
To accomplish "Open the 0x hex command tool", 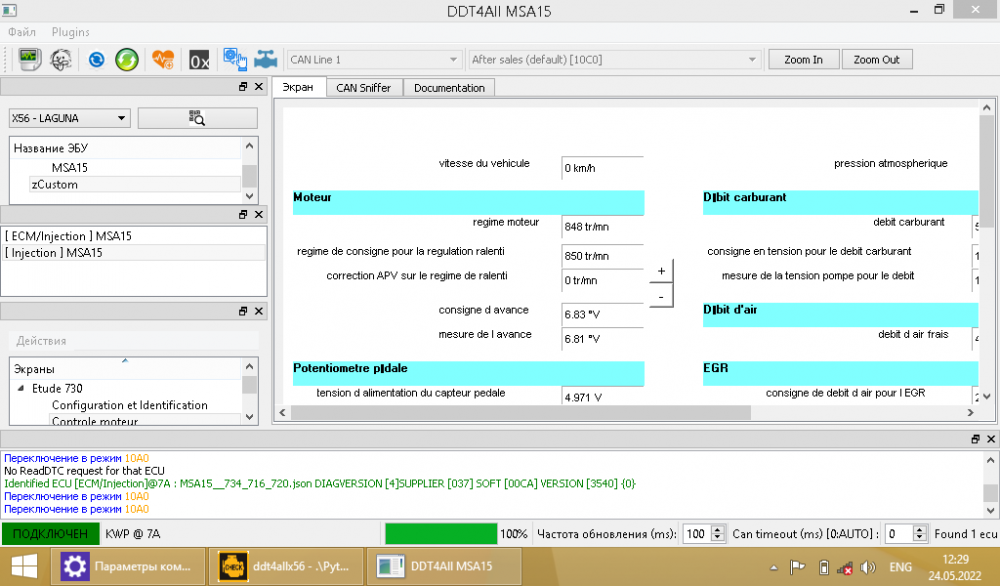I will click(199, 60).
